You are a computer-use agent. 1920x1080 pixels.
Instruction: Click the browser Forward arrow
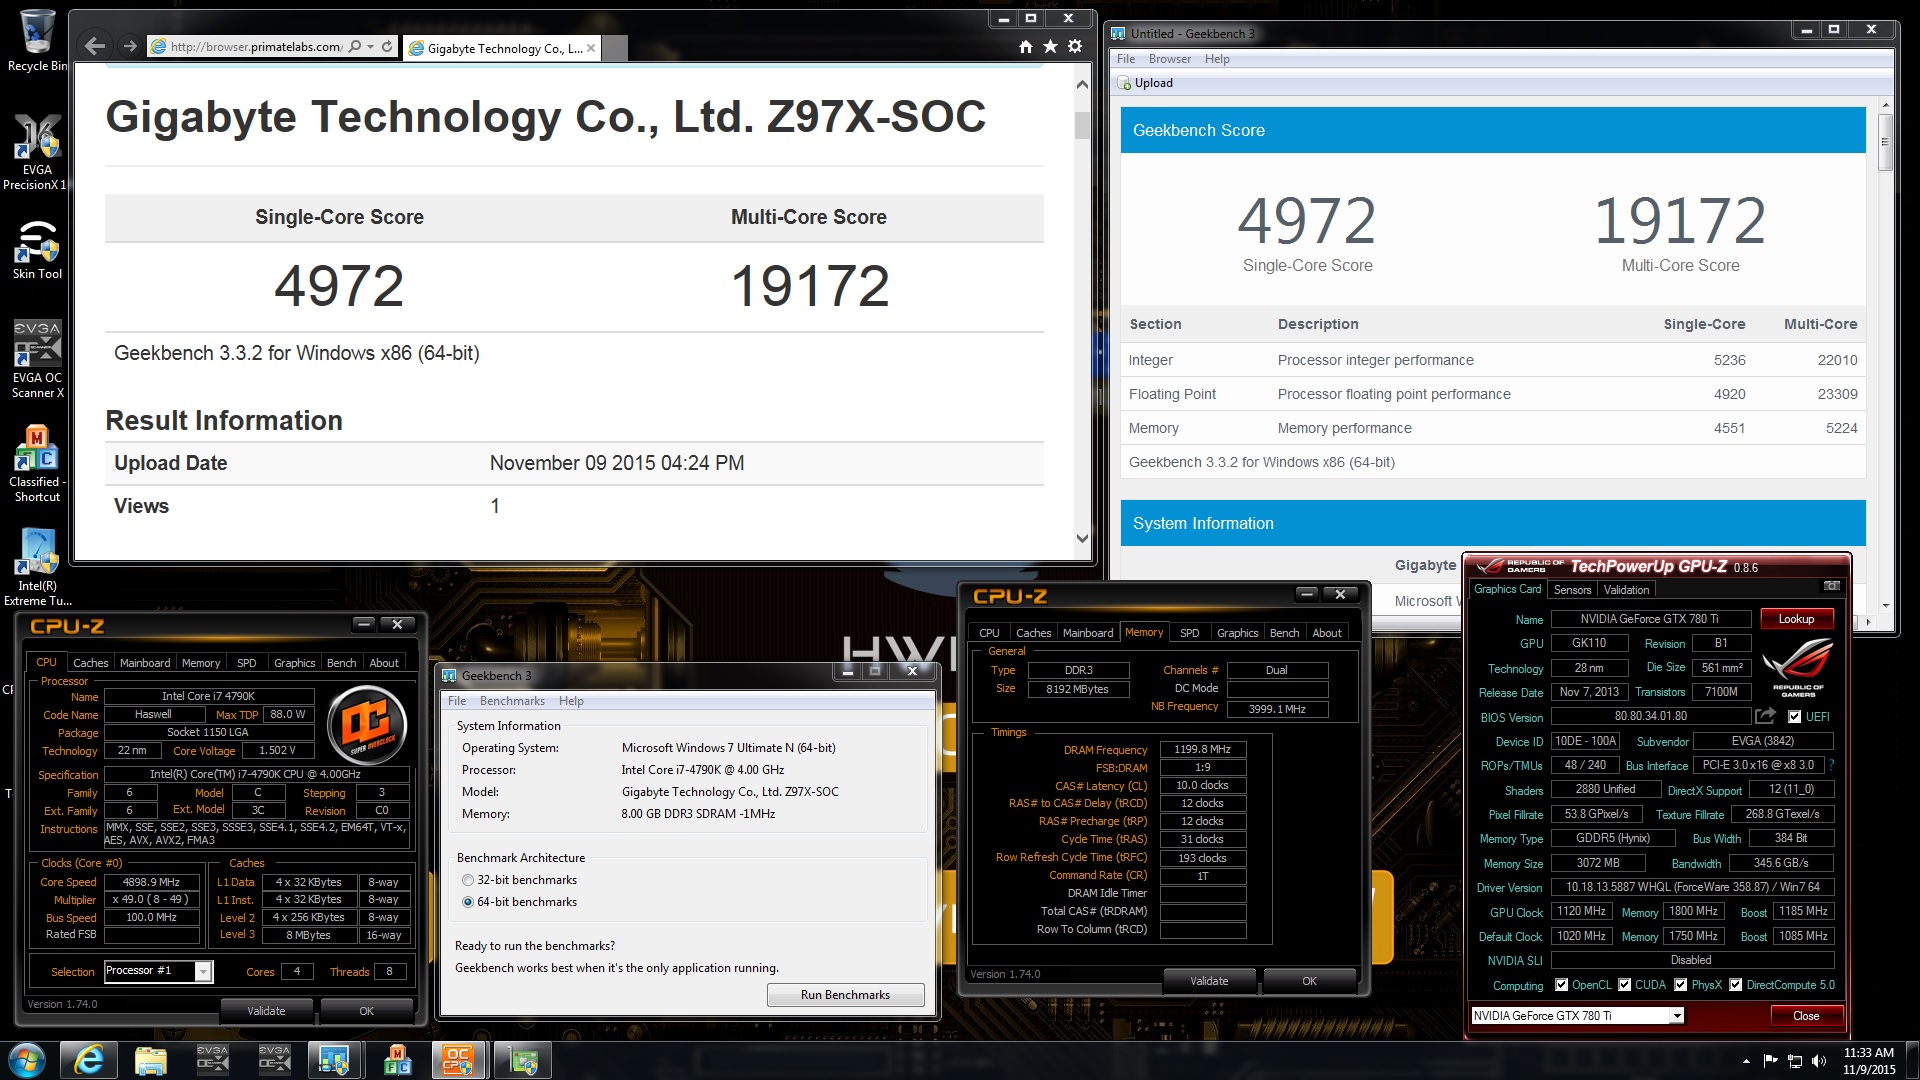pos(130,46)
